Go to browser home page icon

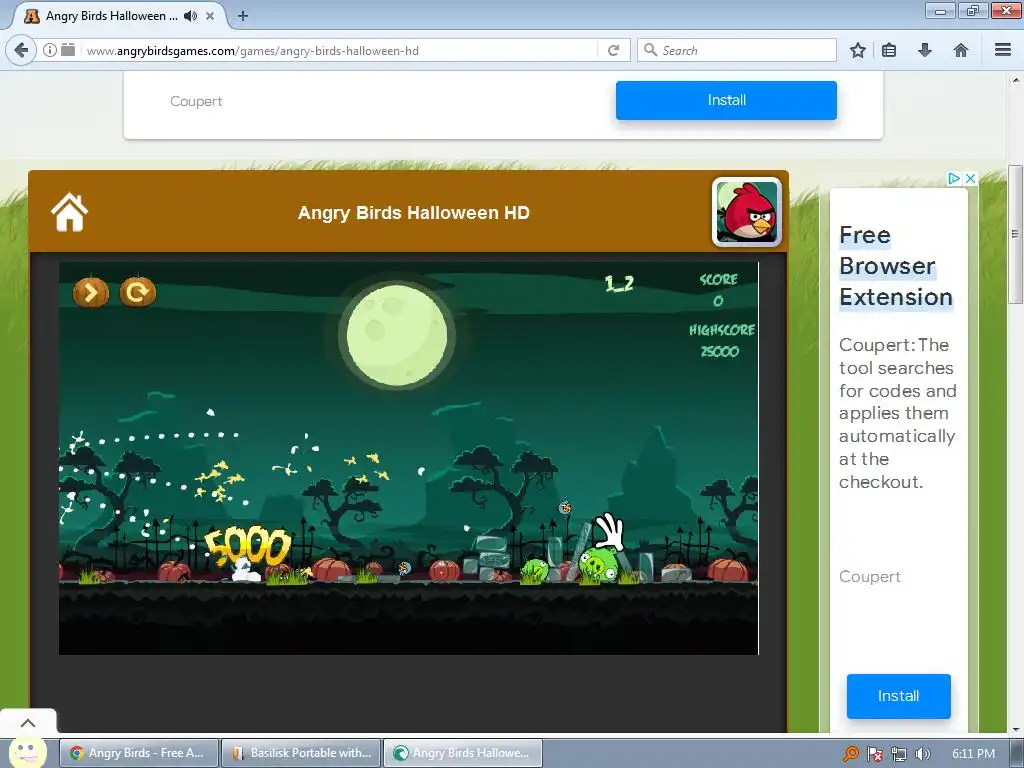pos(961,50)
